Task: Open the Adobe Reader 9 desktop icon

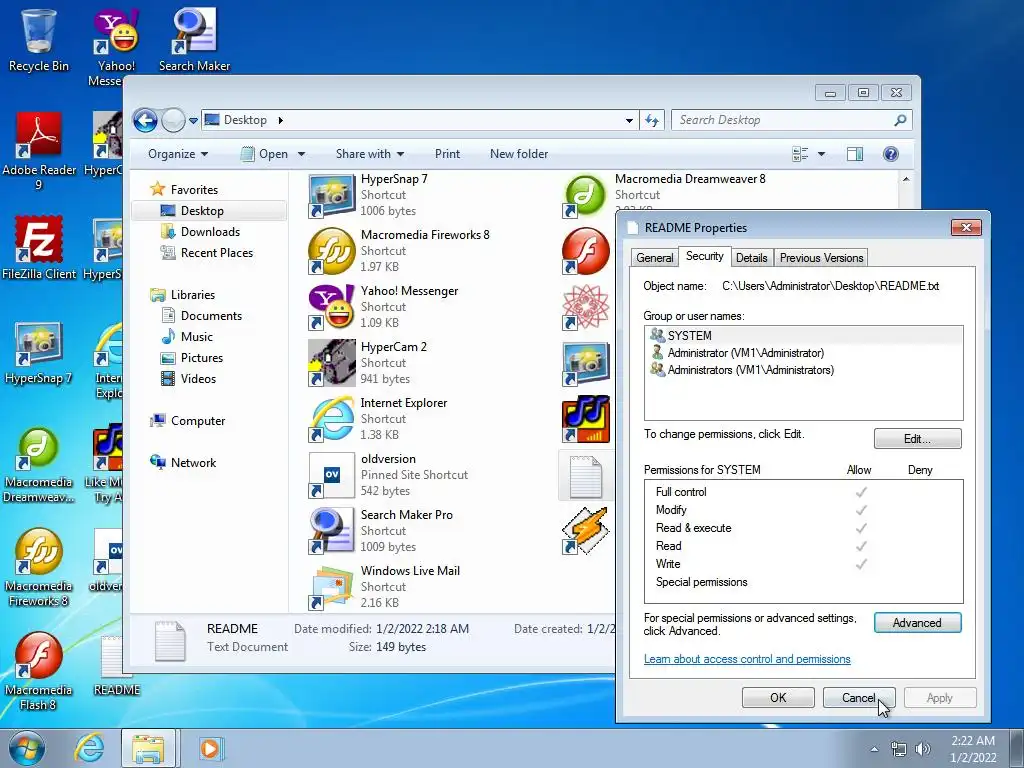Action: 39,150
